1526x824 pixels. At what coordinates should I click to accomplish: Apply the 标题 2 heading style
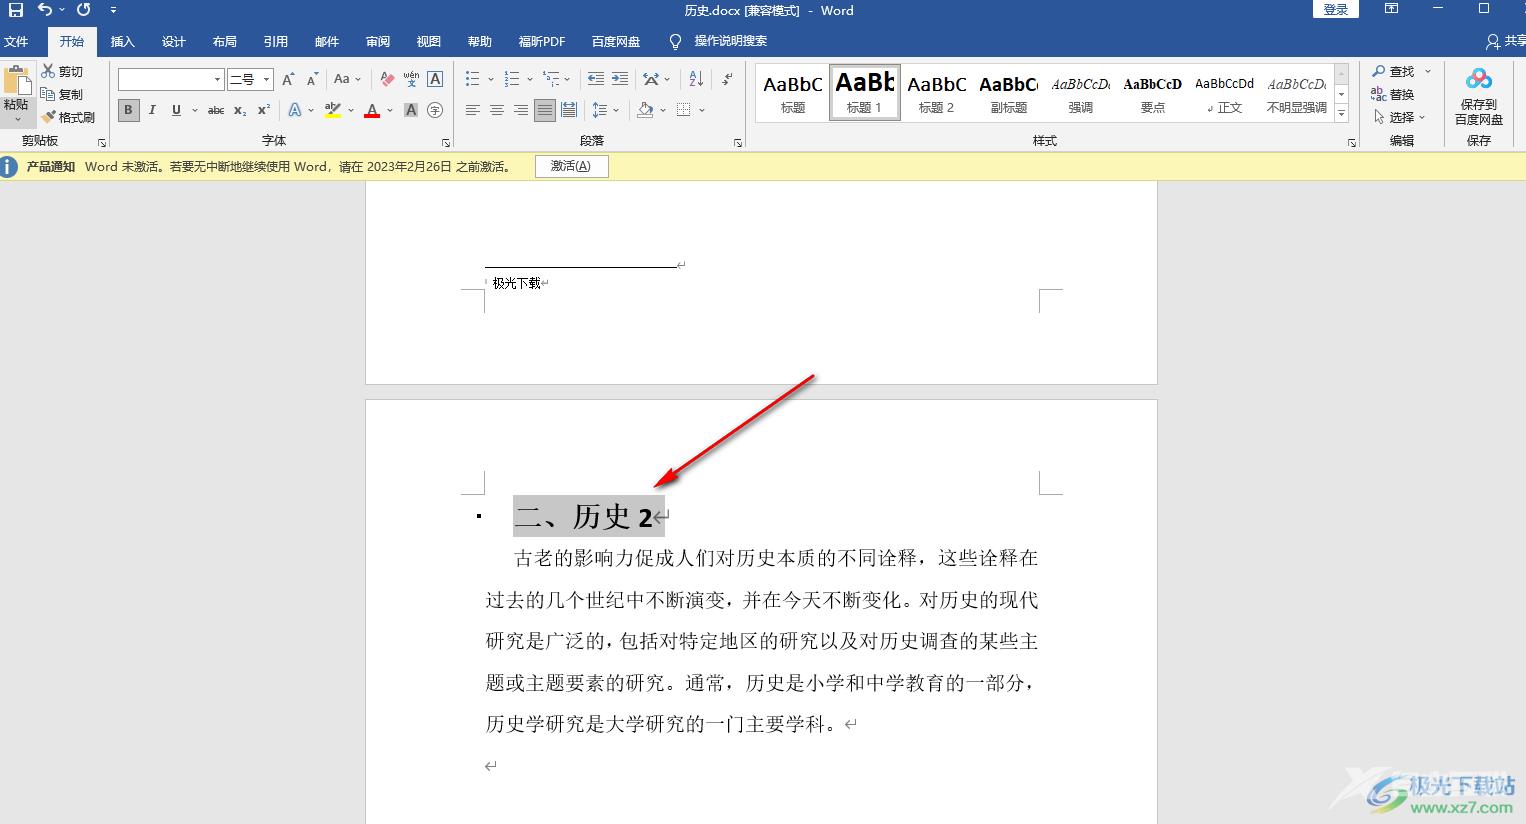point(937,93)
